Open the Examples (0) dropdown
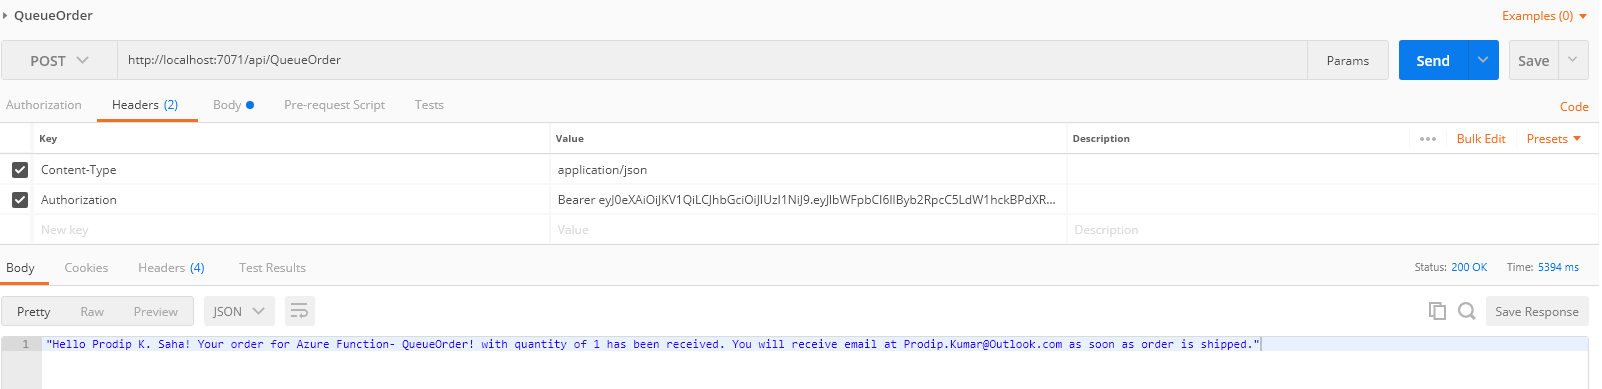Viewport: 1602px width, 389px height. click(x=1544, y=16)
